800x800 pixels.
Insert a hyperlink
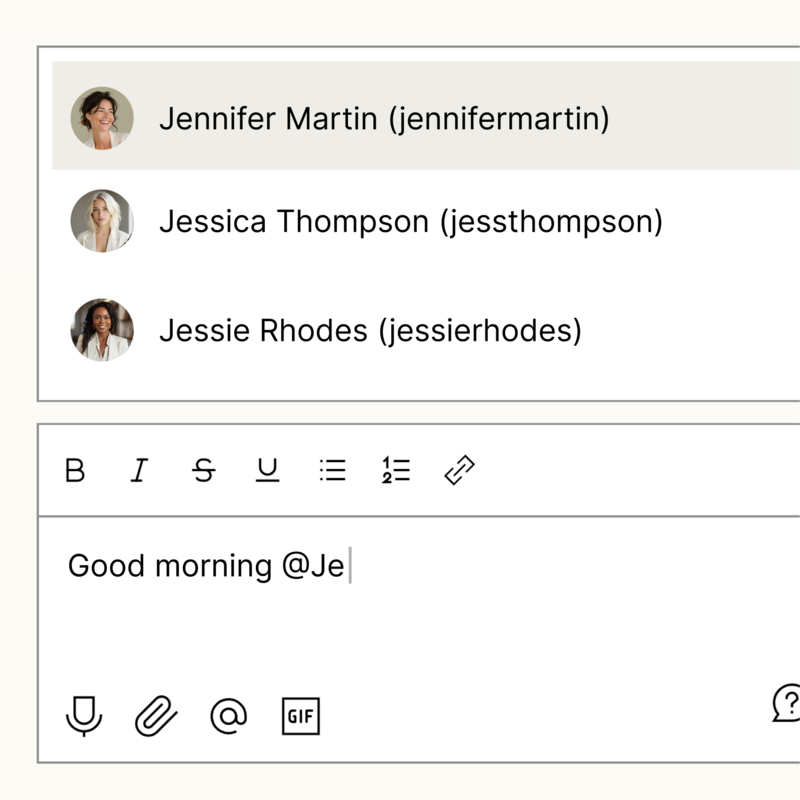[460, 470]
